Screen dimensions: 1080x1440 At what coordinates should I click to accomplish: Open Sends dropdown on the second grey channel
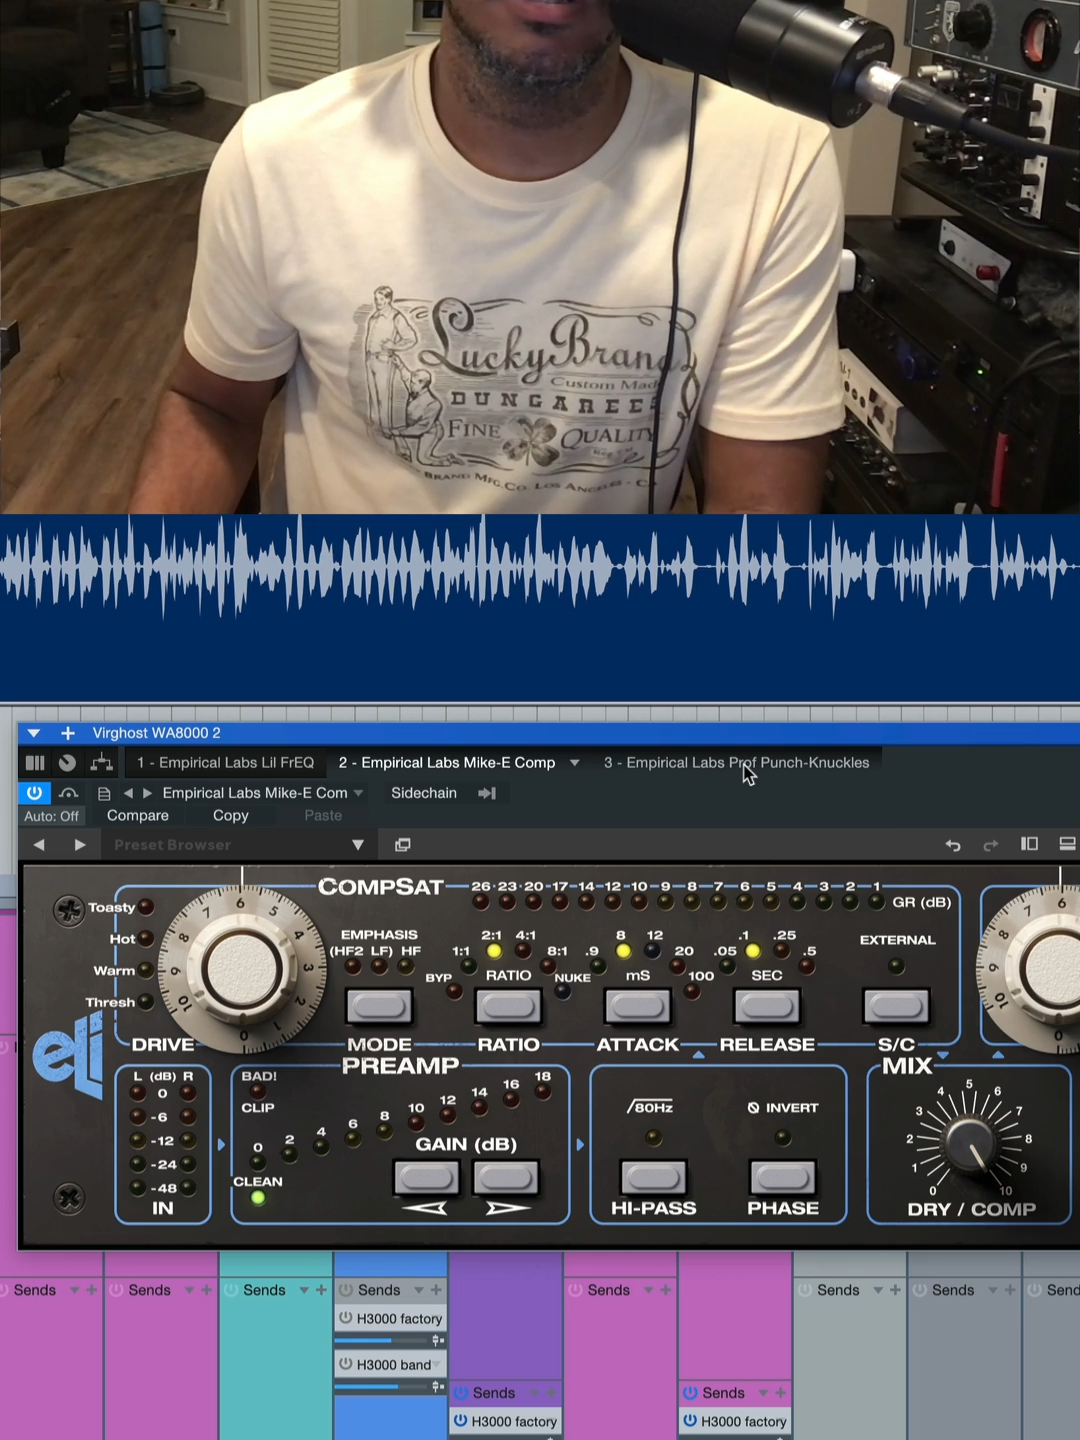click(993, 1290)
